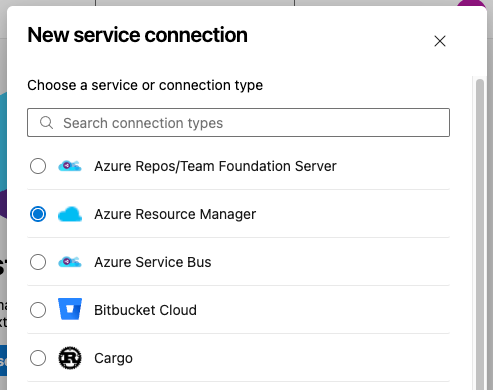Pick the Bitbucket Cloud radio button
This screenshot has height=390, width=493.
point(38,310)
